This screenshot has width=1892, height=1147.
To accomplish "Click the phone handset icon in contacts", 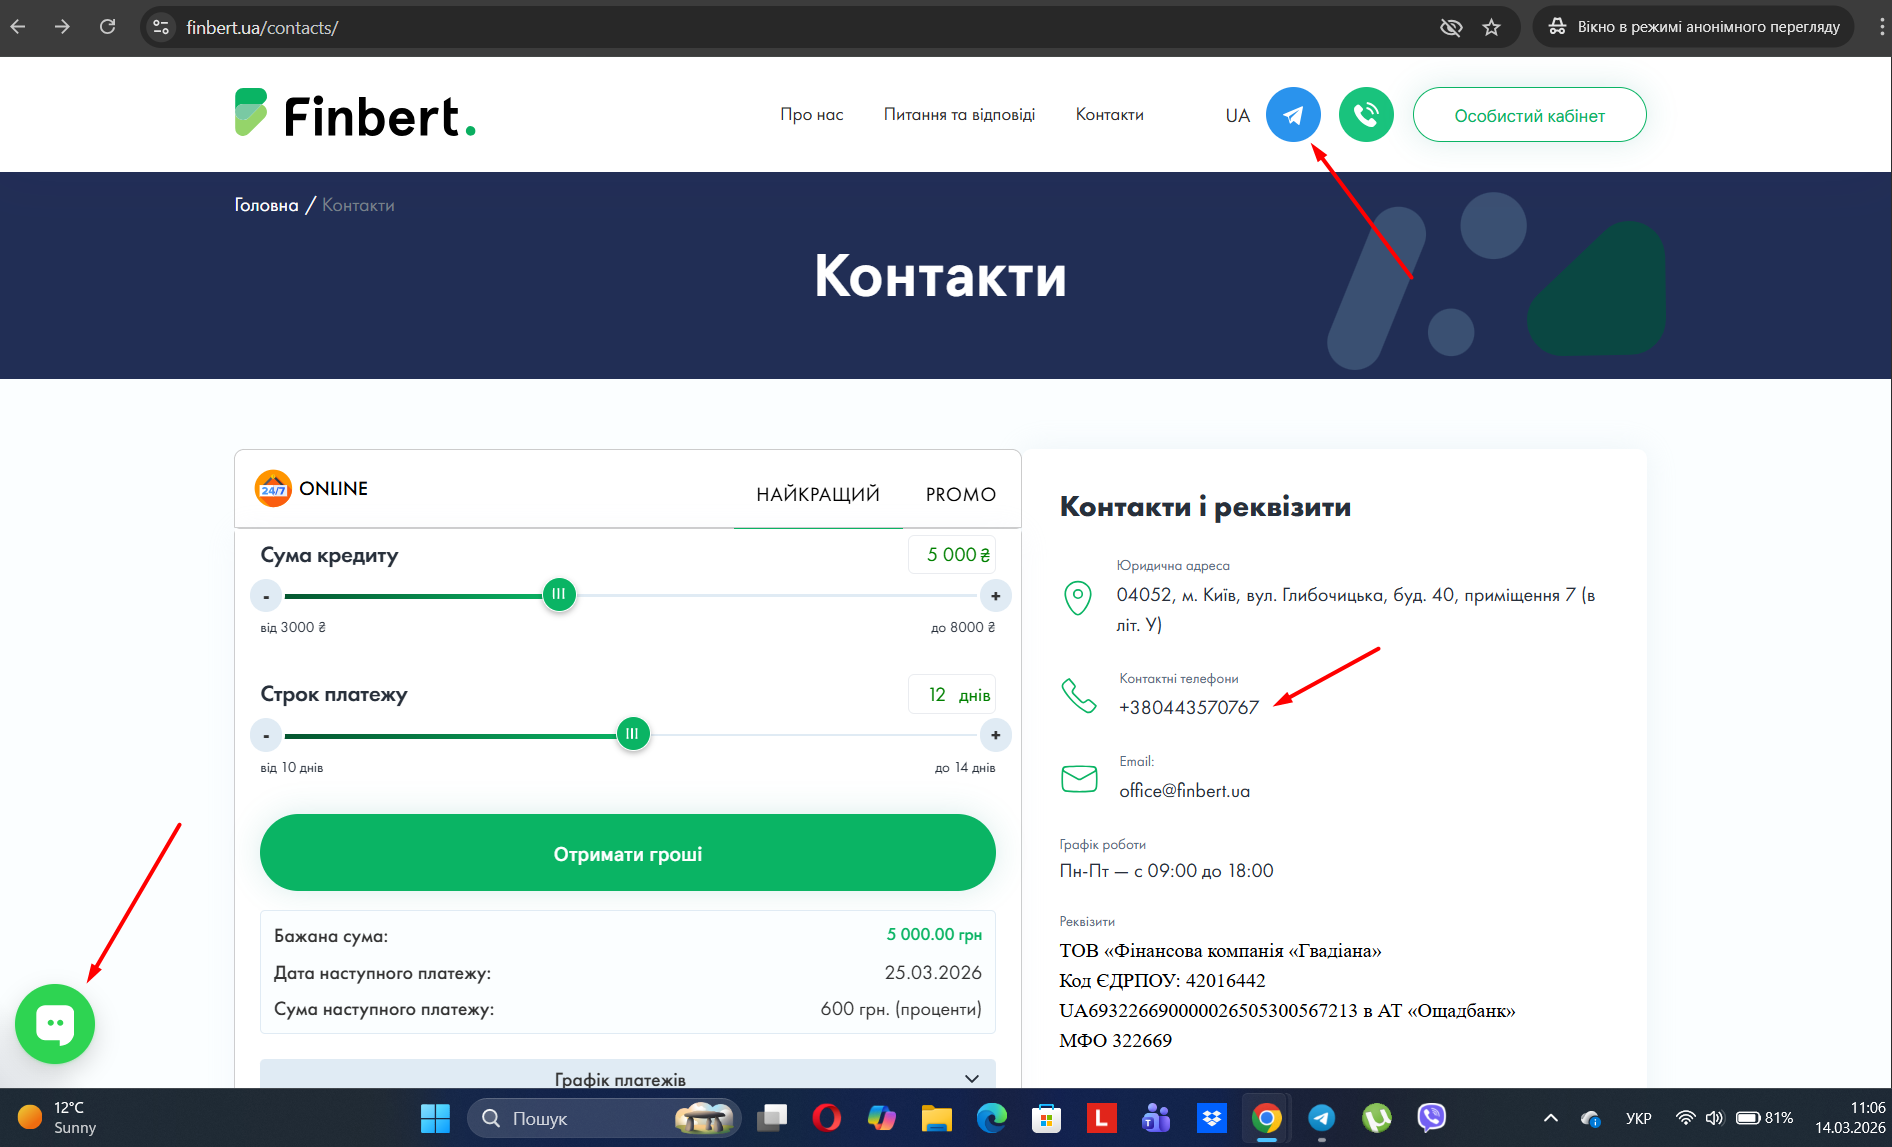I will (x=1079, y=695).
